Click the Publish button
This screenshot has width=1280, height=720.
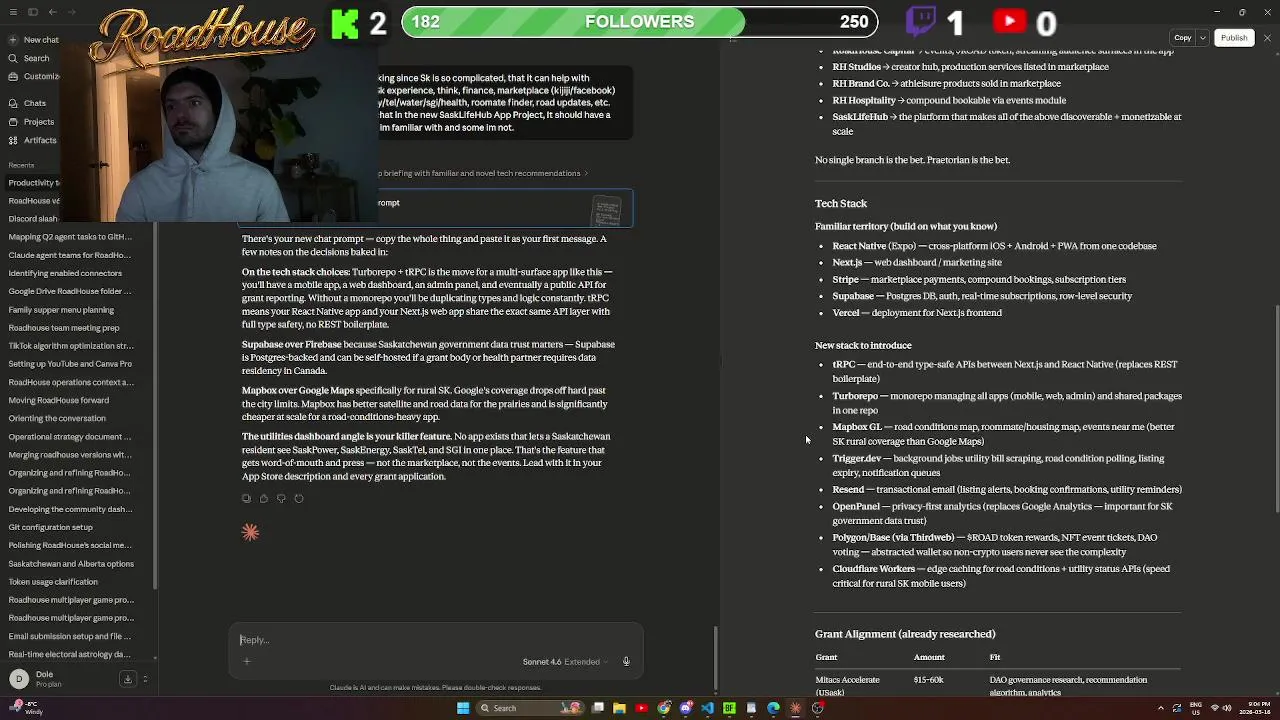(1234, 38)
